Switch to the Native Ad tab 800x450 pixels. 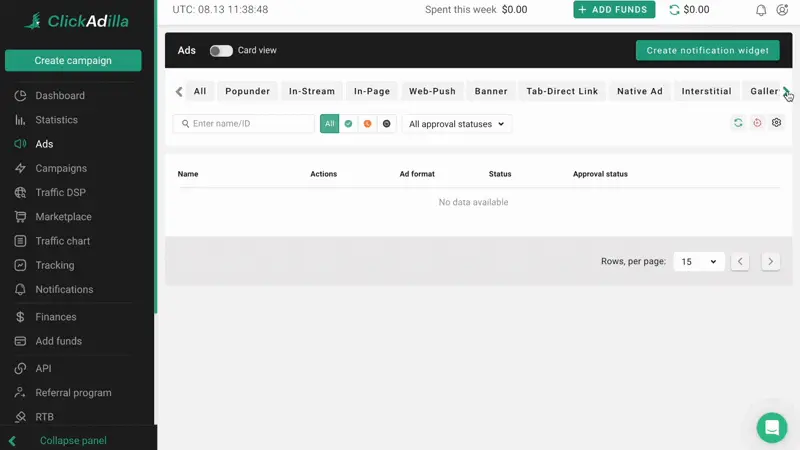pyautogui.click(x=639, y=91)
